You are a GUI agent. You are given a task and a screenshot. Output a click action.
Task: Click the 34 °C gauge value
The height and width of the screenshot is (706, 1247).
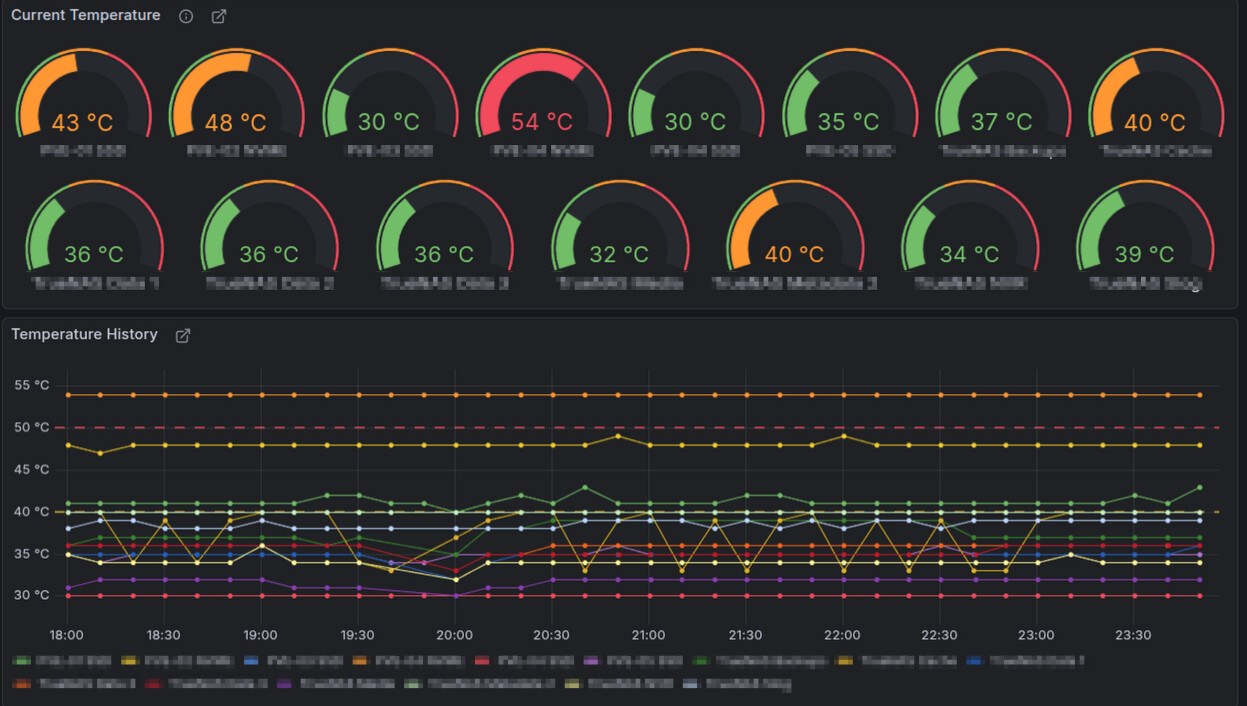(969, 255)
